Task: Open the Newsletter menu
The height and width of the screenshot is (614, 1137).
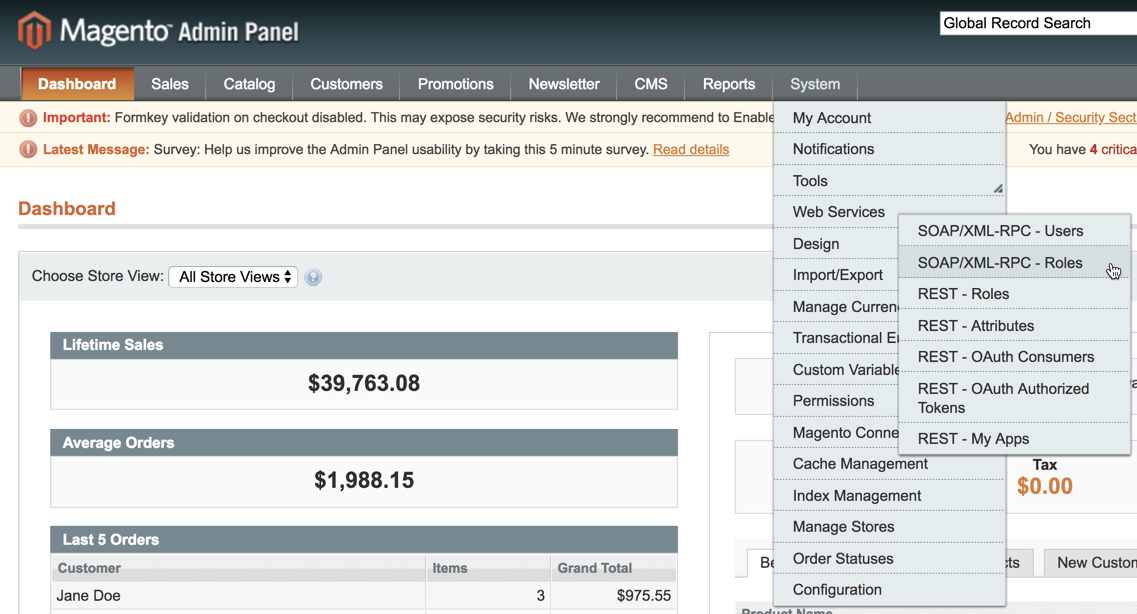Action: tap(564, 84)
